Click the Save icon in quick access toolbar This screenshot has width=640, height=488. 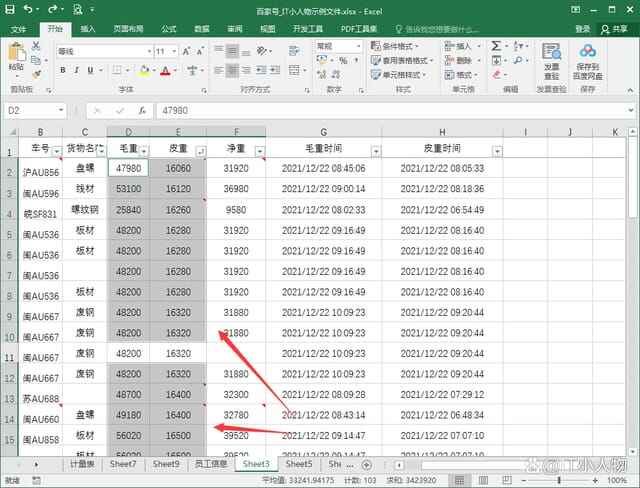[10, 9]
